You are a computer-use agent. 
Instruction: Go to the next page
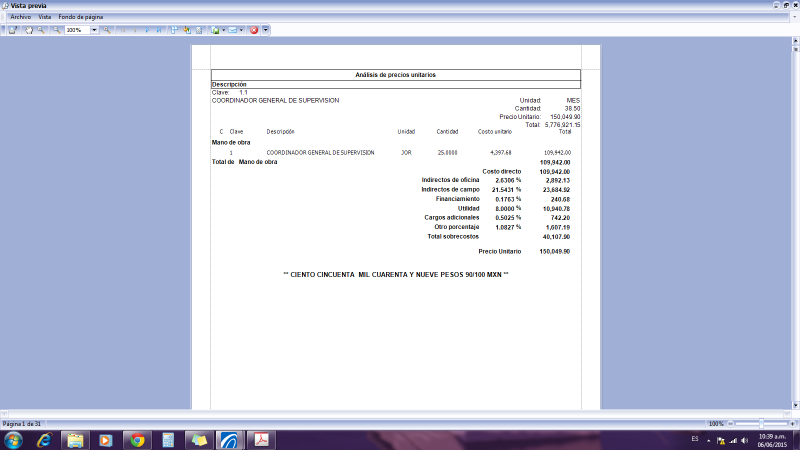[147, 30]
